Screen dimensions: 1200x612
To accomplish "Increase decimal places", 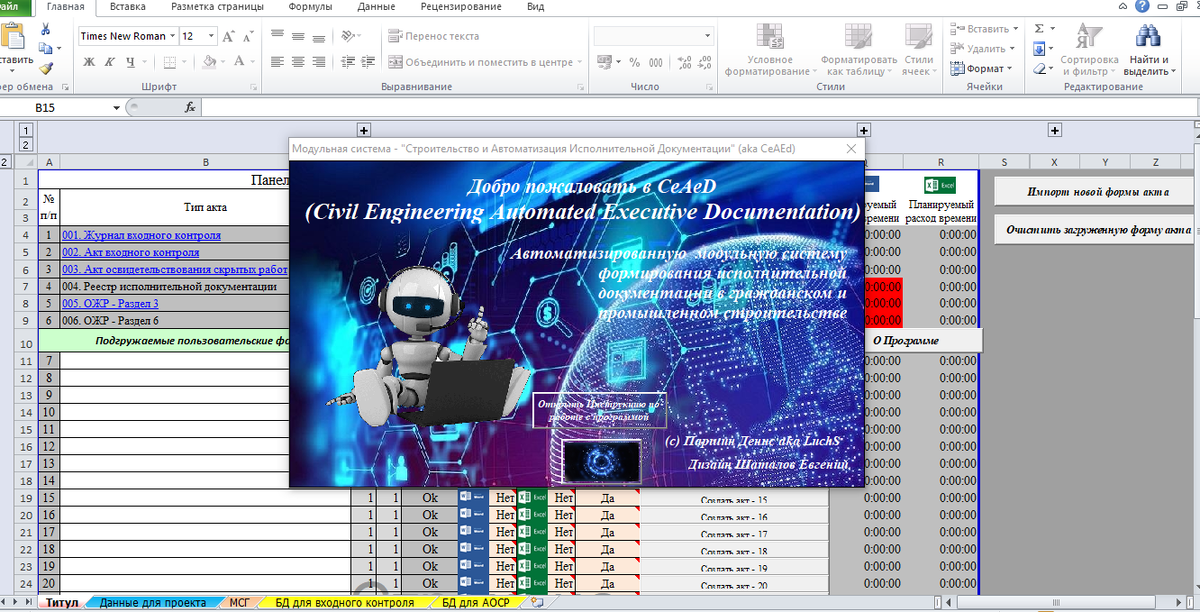I will (x=685, y=62).
